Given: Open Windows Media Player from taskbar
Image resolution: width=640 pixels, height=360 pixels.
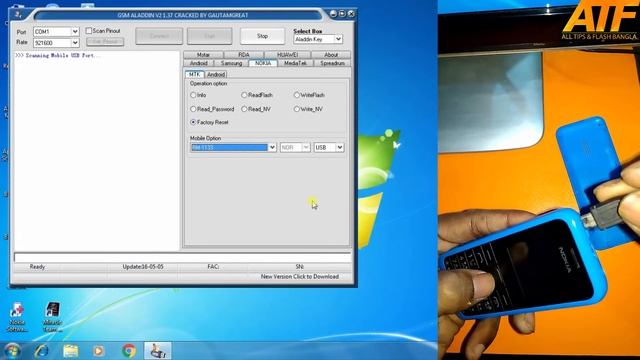Looking at the screenshot, I should pos(98,351).
